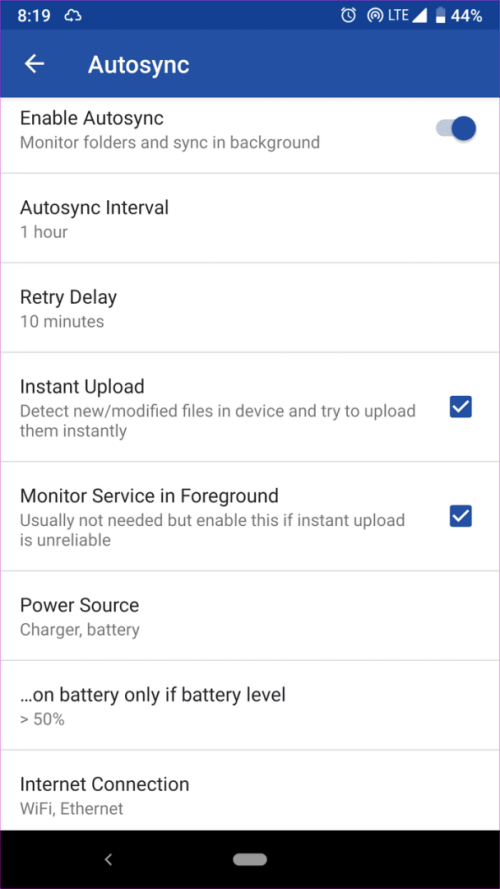Tap the home pill navigation button

[250, 860]
